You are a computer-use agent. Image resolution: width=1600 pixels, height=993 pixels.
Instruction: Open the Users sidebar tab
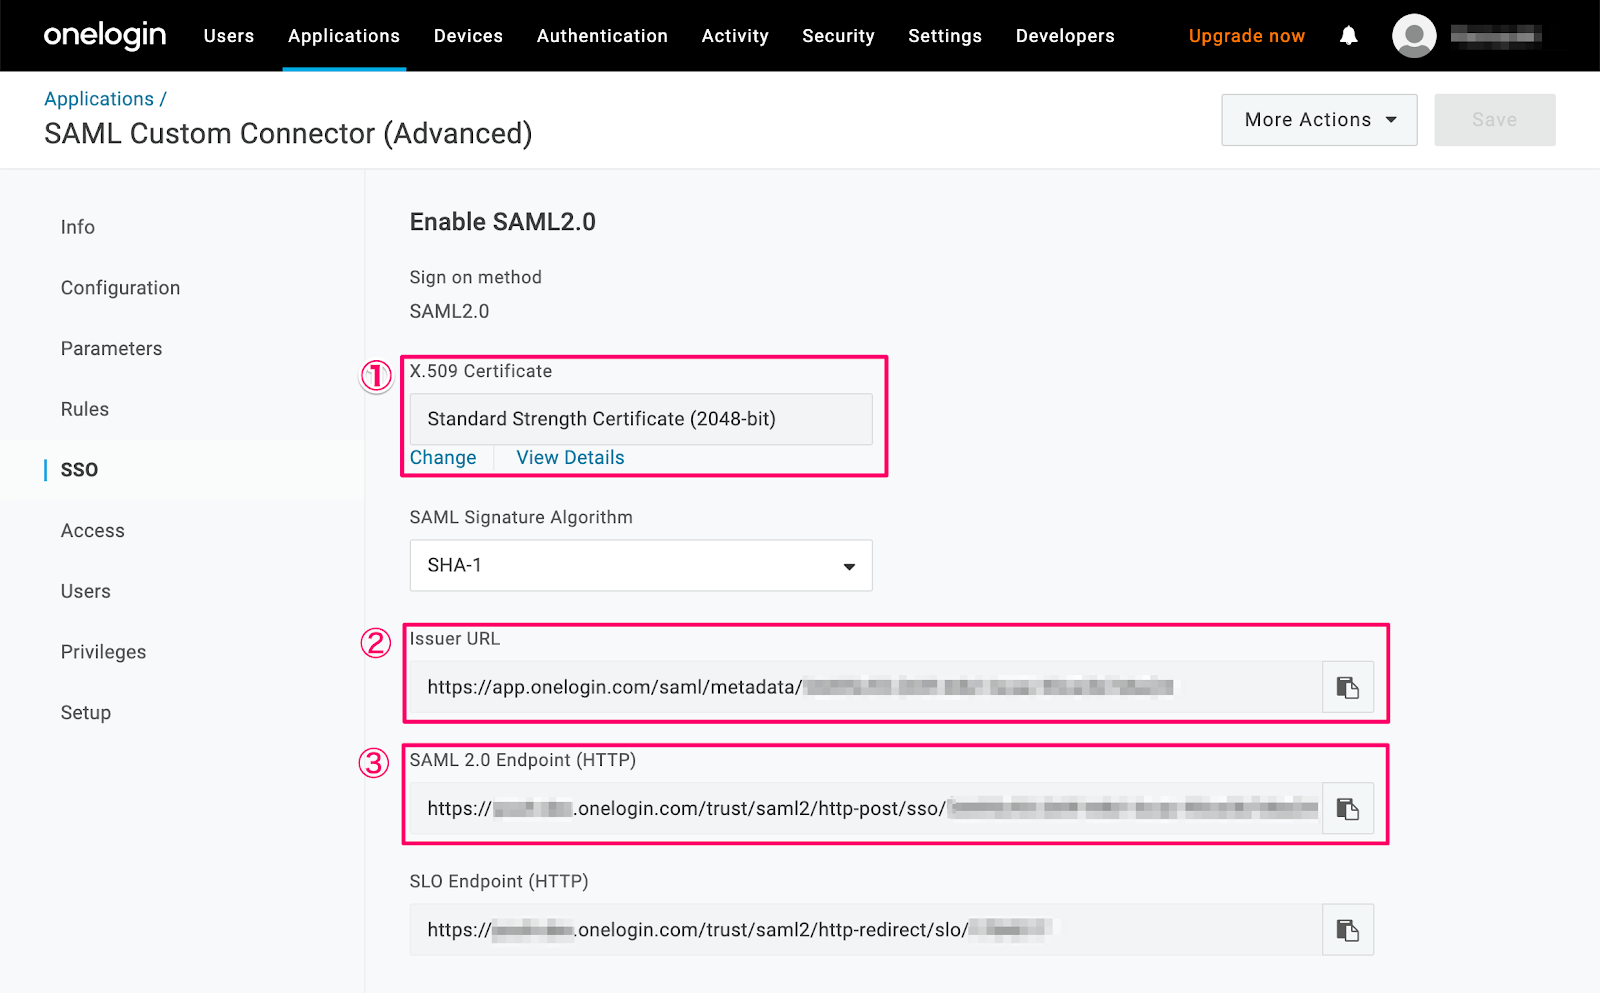pyautogui.click(x=86, y=592)
